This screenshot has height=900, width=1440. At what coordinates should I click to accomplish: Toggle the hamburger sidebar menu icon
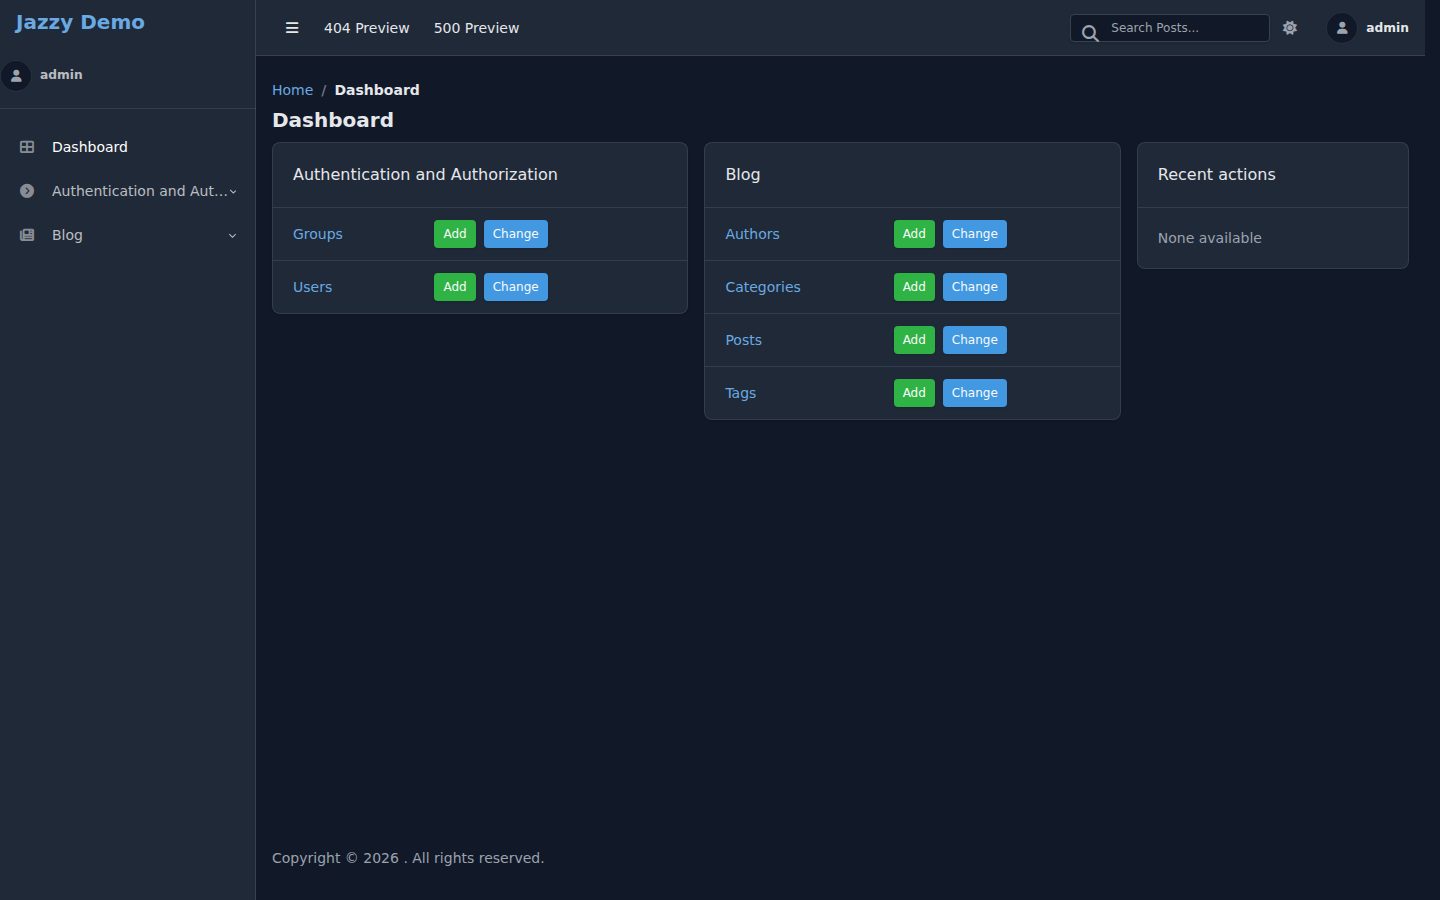point(292,28)
